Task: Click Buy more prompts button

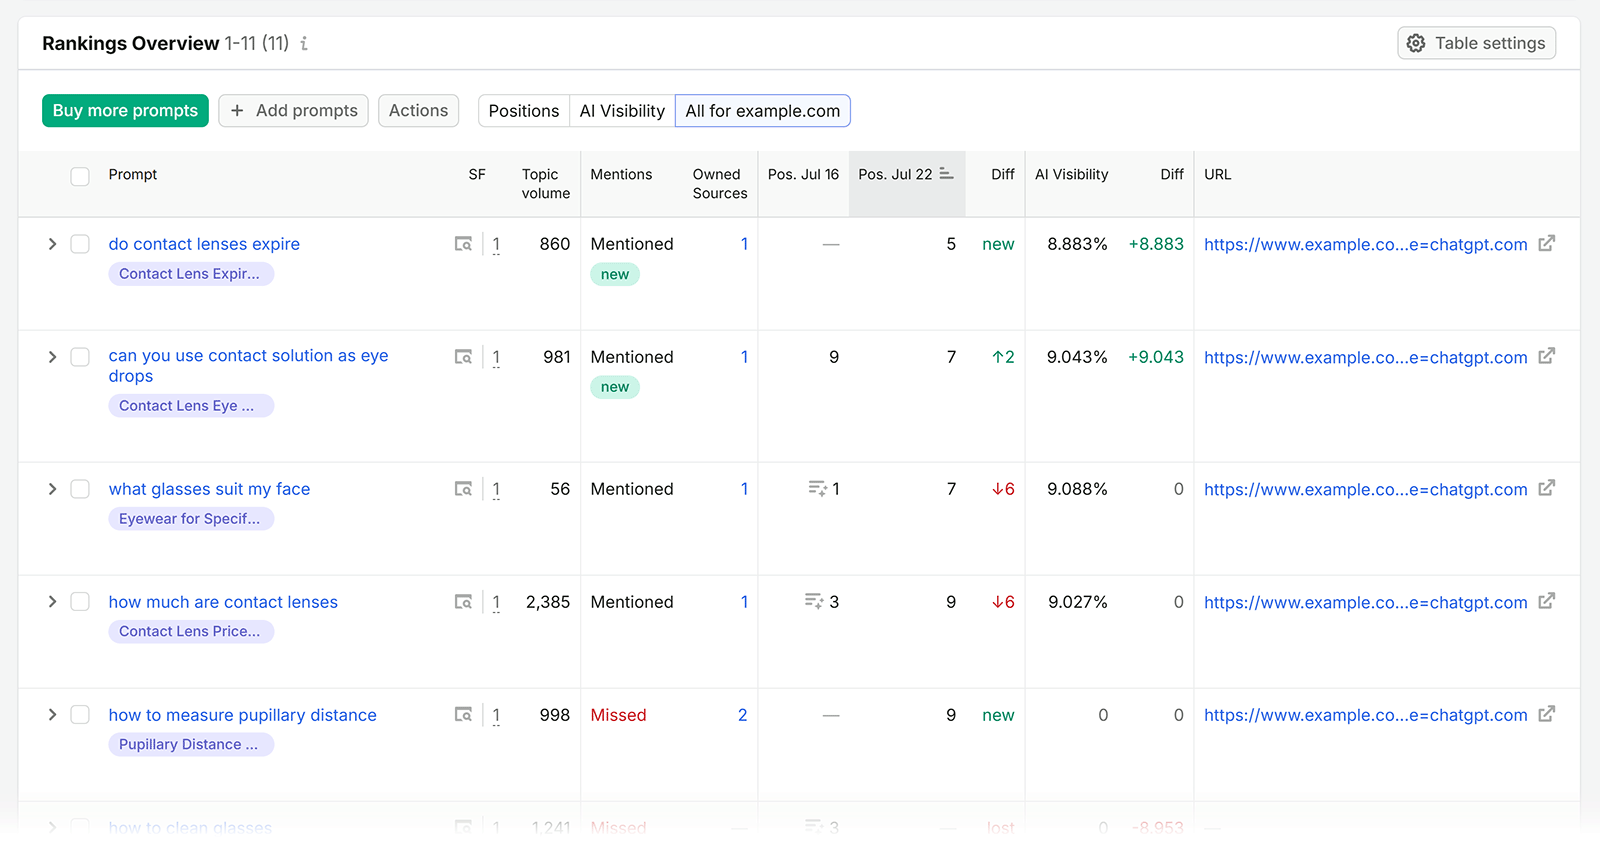Action: [125, 111]
